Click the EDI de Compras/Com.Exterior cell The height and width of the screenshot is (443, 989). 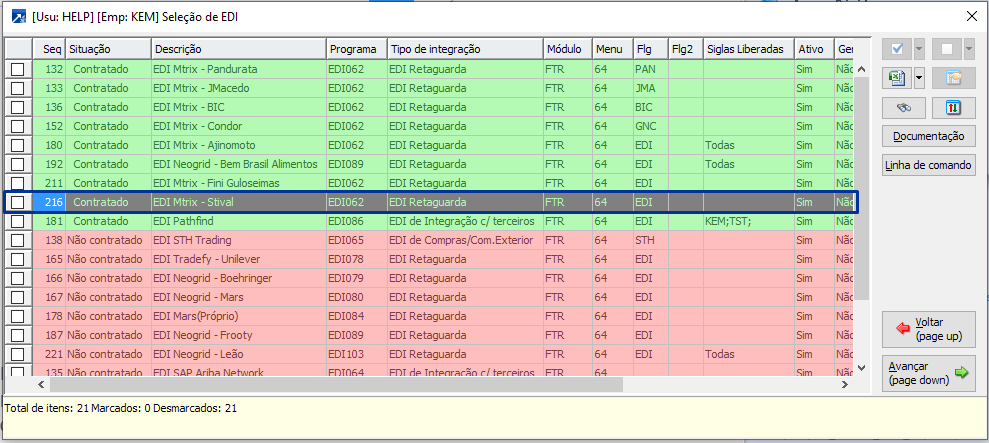click(465, 240)
